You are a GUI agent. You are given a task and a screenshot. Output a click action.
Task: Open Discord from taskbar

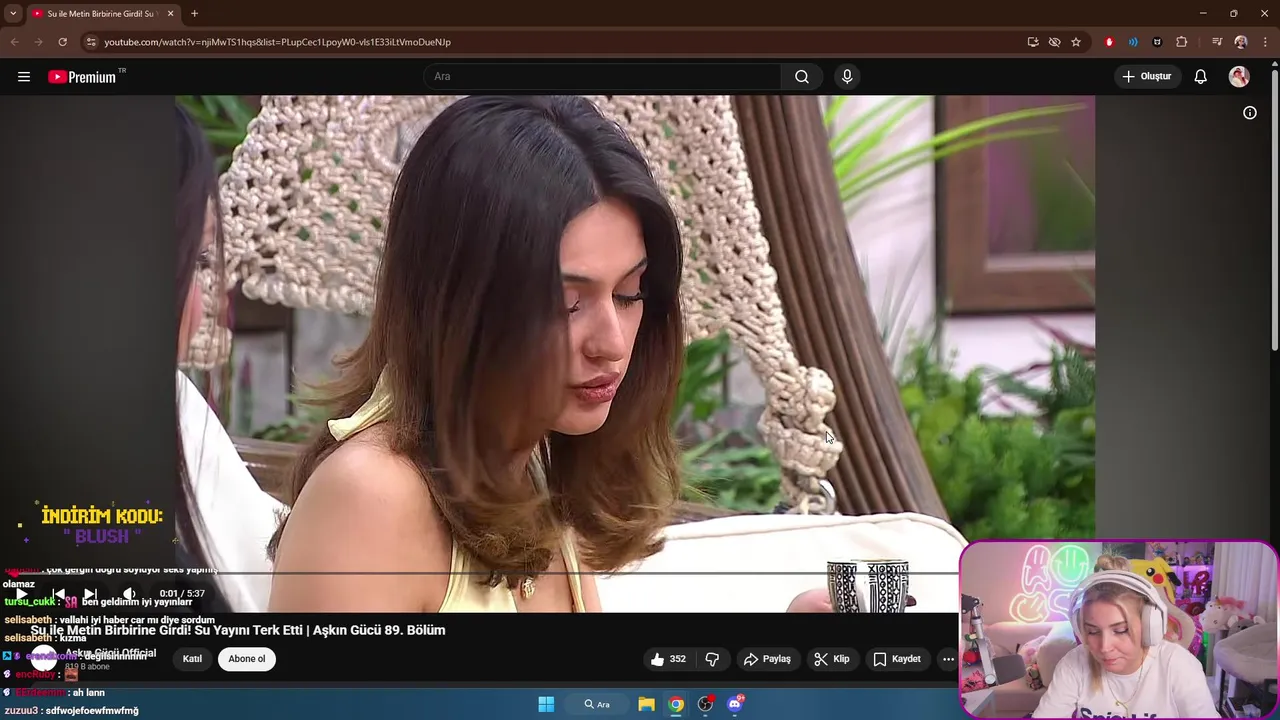735,704
